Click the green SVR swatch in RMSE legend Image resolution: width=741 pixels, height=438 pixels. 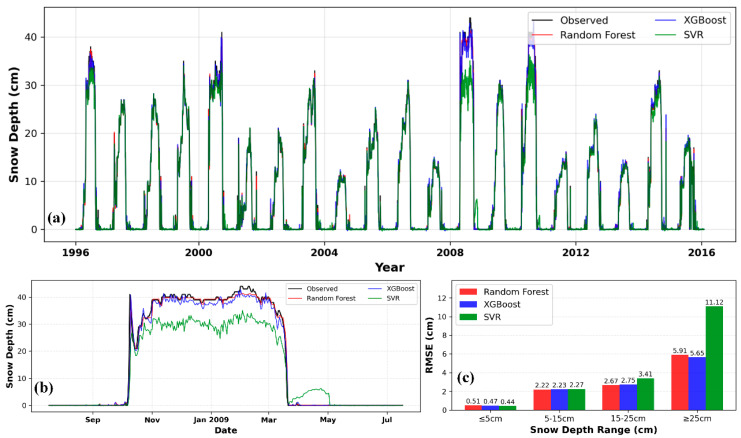coord(468,317)
